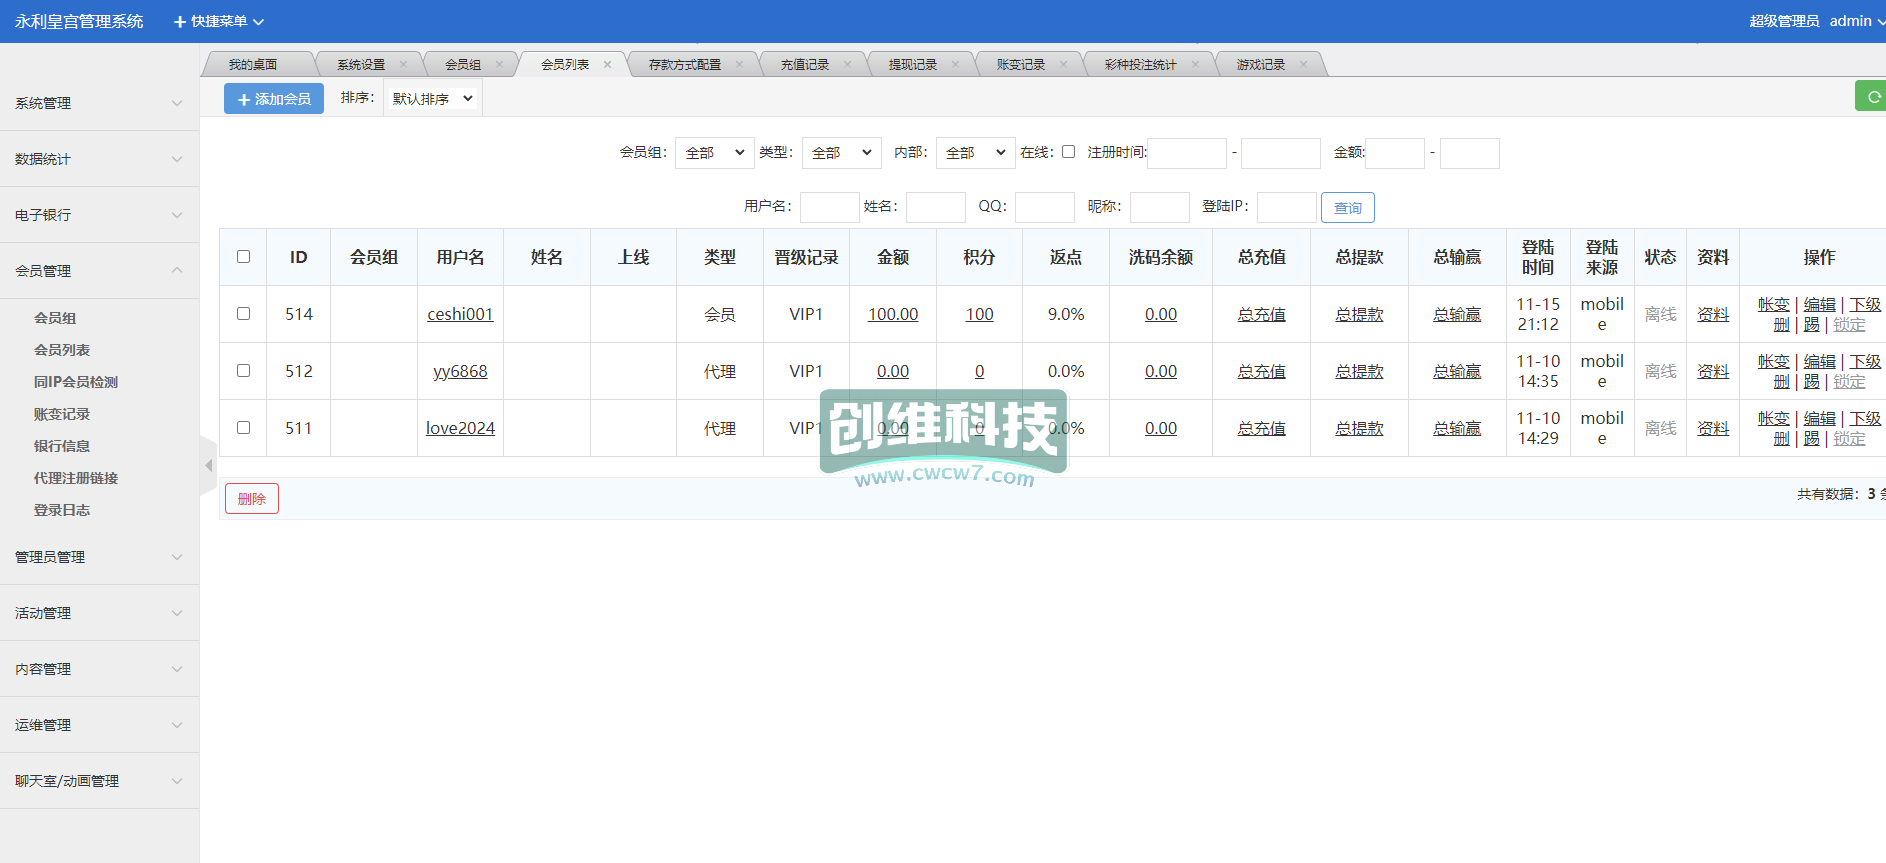Image resolution: width=1886 pixels, height=863 pixels.
Task: Click the 添加会员 add member button
Action: tap(274, 99)
